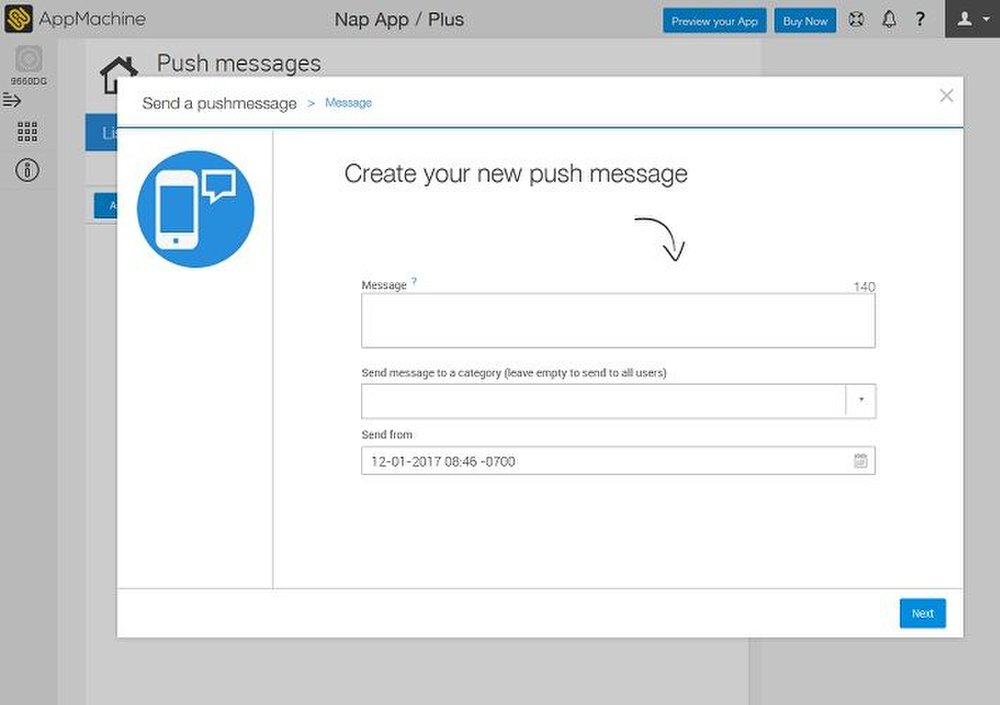Close the Send a pushmessage dialog
The image size is (1000, 705).
click(x=946, y=96)
